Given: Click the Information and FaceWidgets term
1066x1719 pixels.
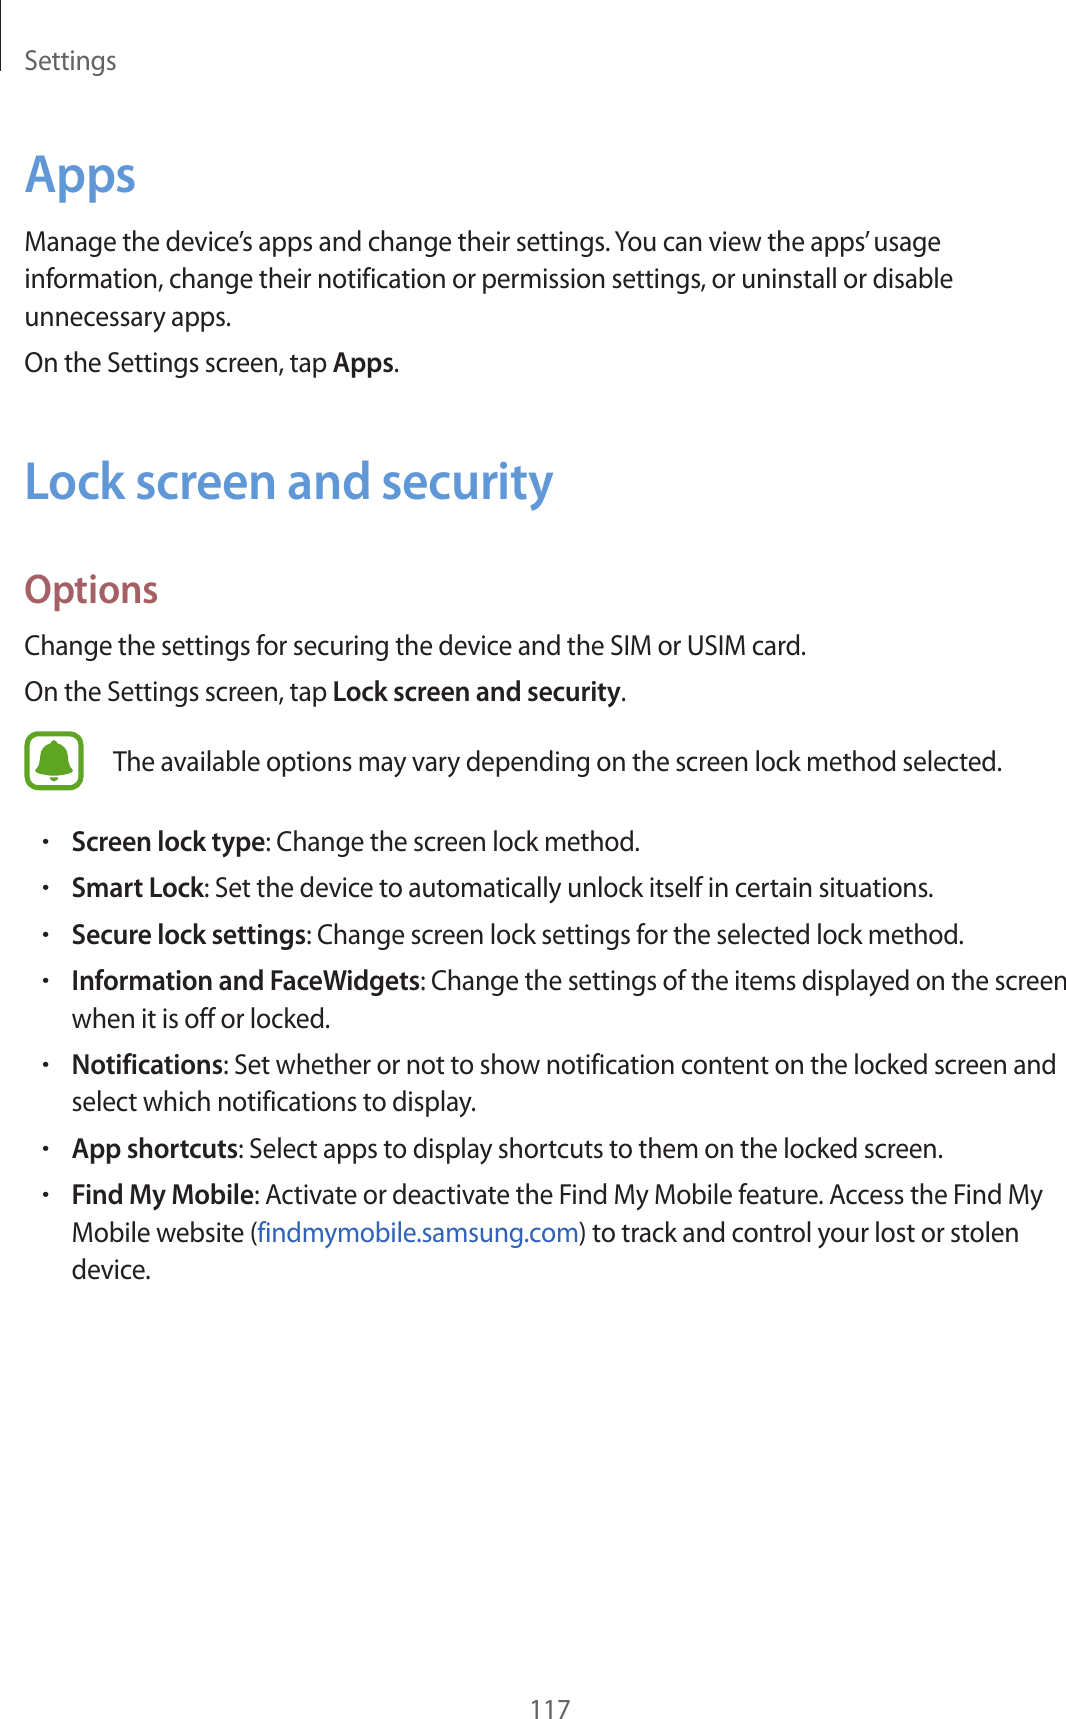Looking at the screenshot, I should [x=245, y=981].
